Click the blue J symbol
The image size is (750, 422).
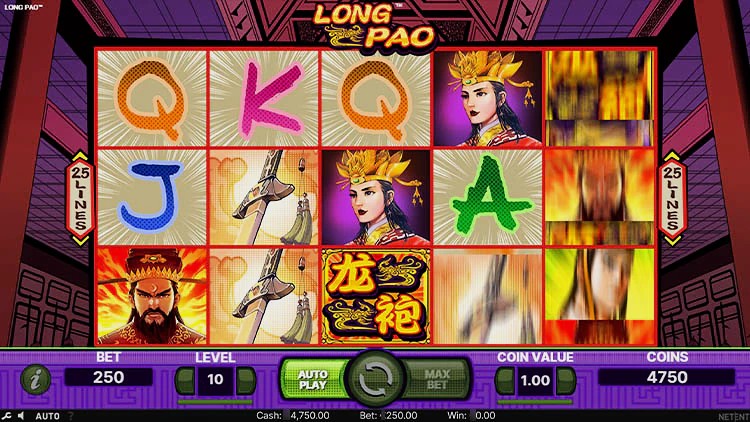tap(152, 197)
